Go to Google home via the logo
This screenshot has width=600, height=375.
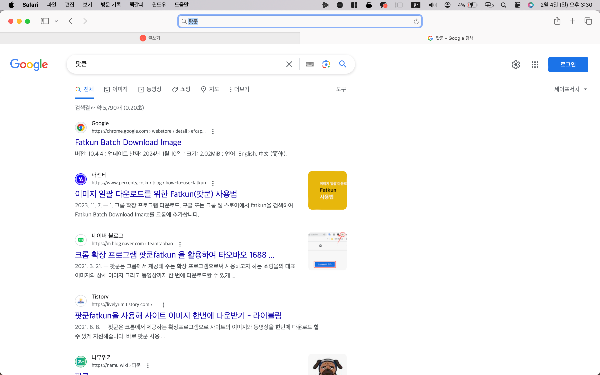[x=29, y=64]
